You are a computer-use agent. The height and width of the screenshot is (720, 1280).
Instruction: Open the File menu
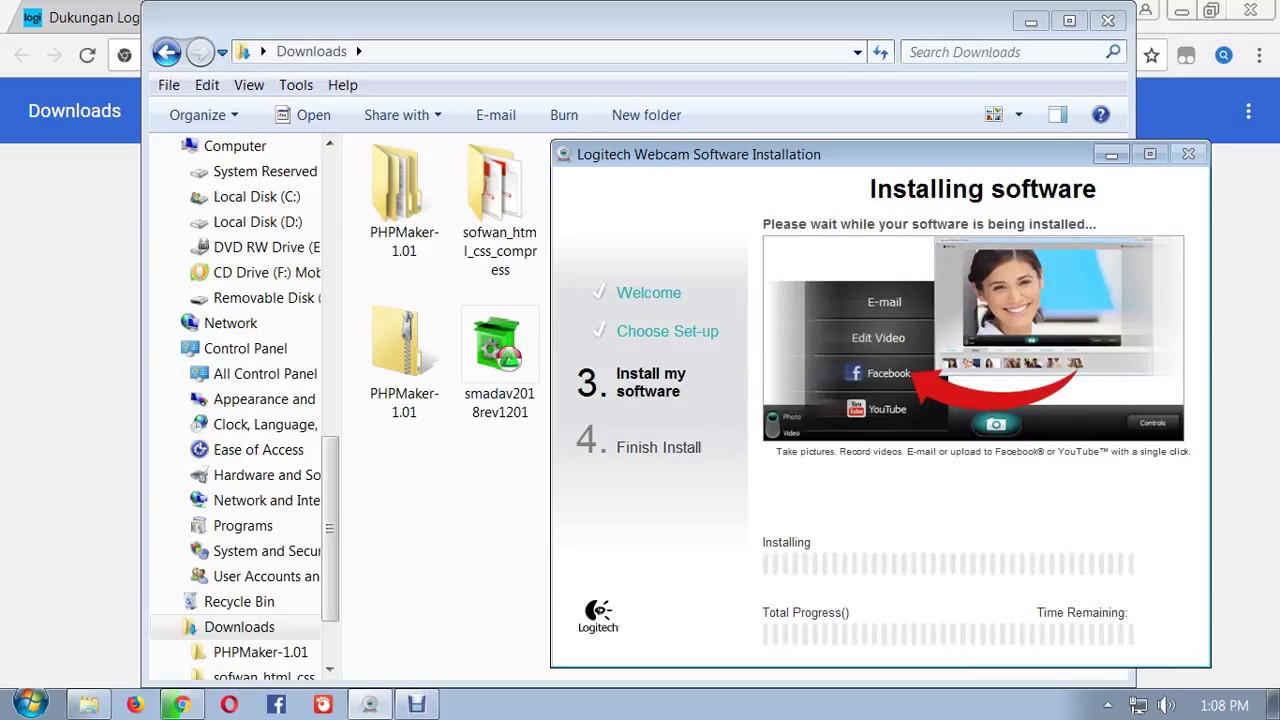point(169,85)
